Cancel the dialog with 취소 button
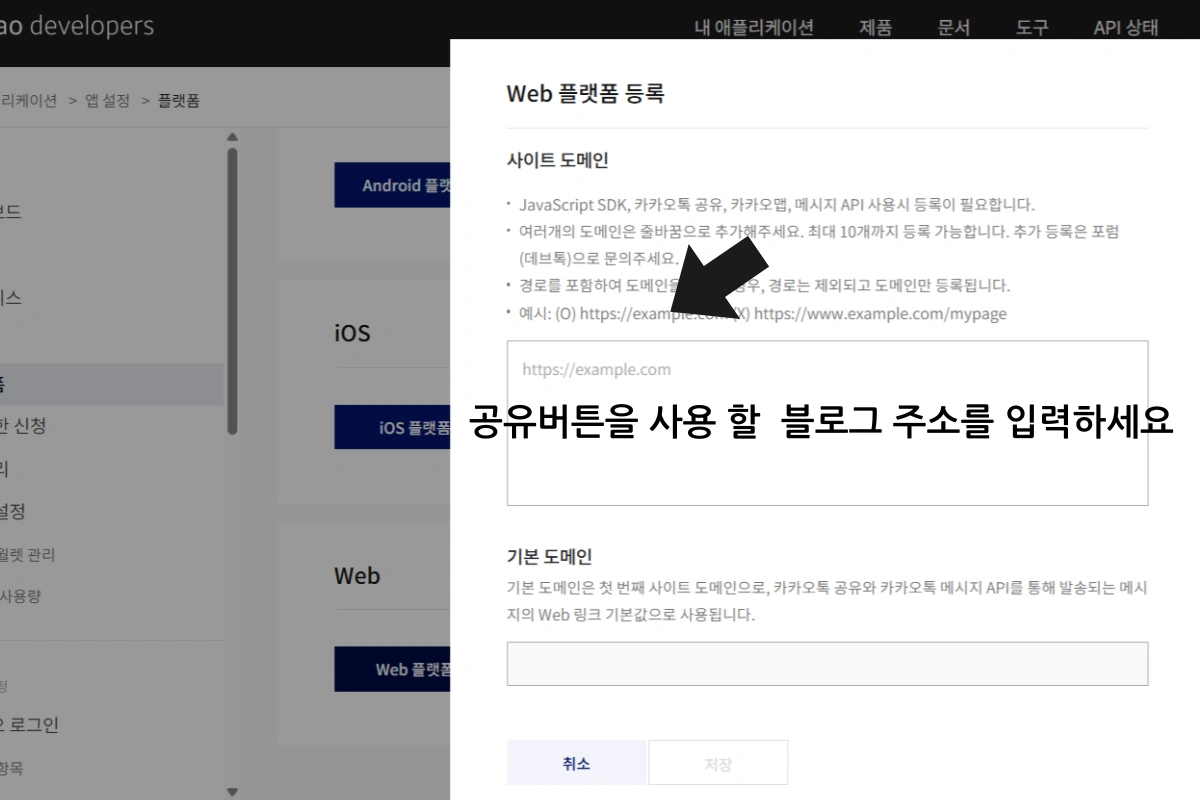Screen dimensions: 1200x800 click(576, 764)
